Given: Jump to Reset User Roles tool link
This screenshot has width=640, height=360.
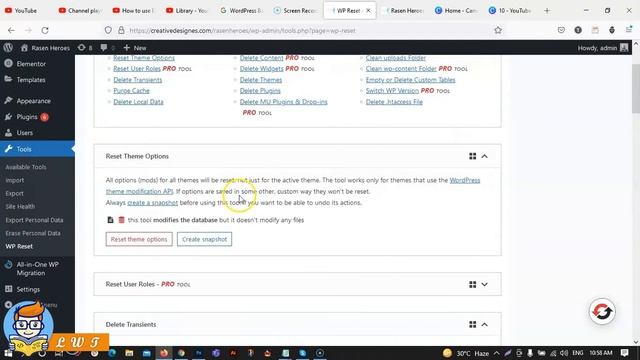Looking at the screenshot, I should click(x=137, y=69).
